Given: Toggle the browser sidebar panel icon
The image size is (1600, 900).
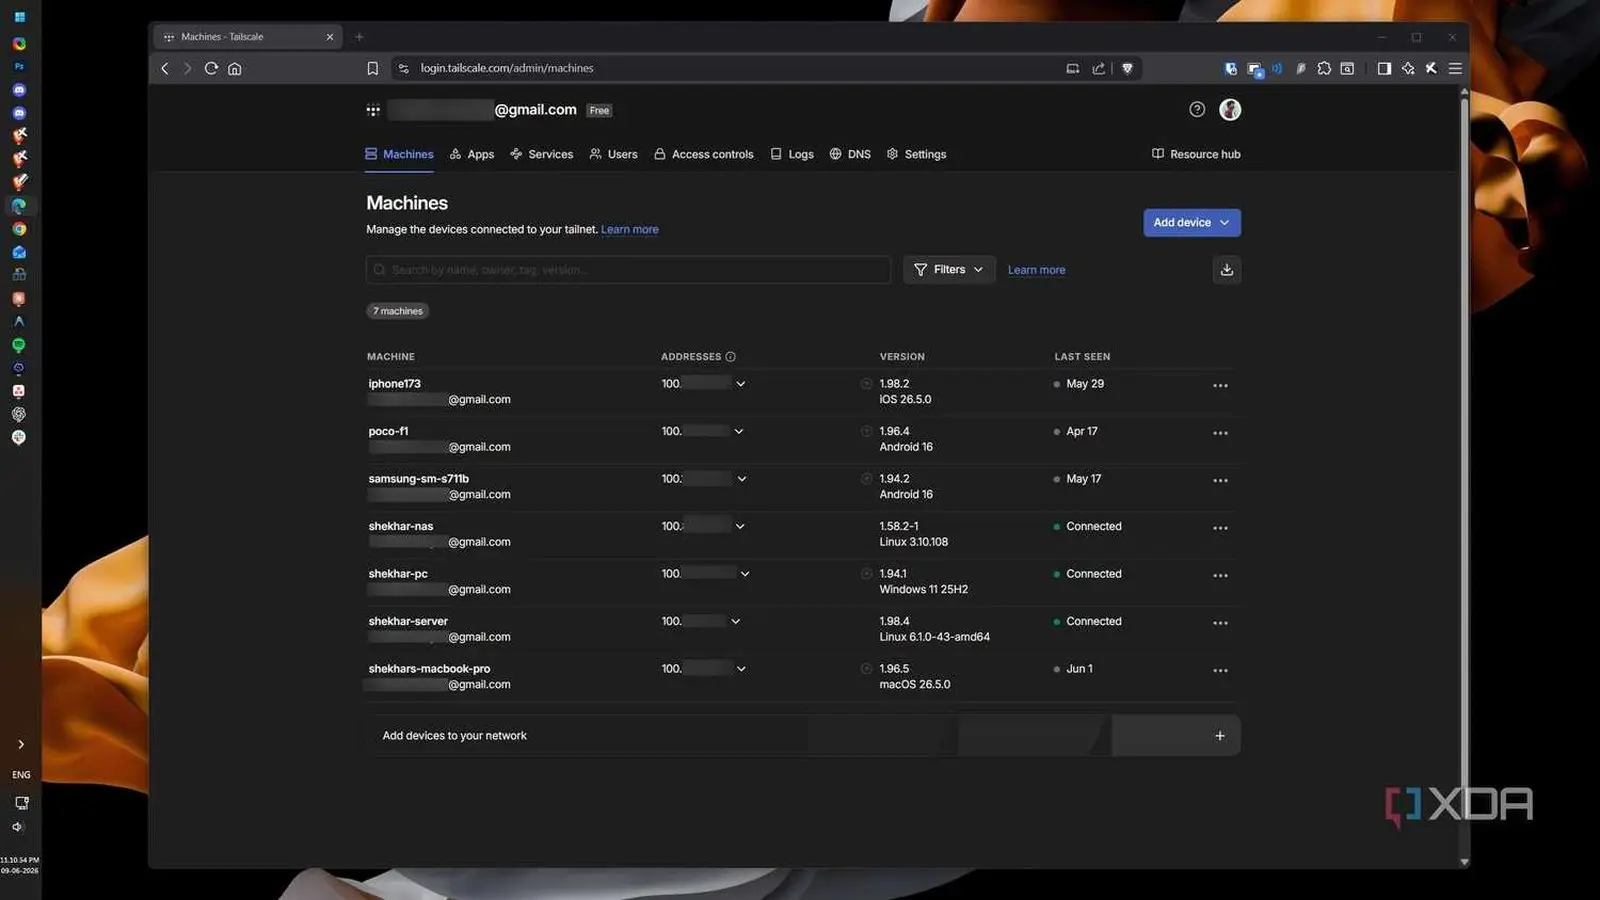Looking at the screenshot, I should tap(1384, 68).
